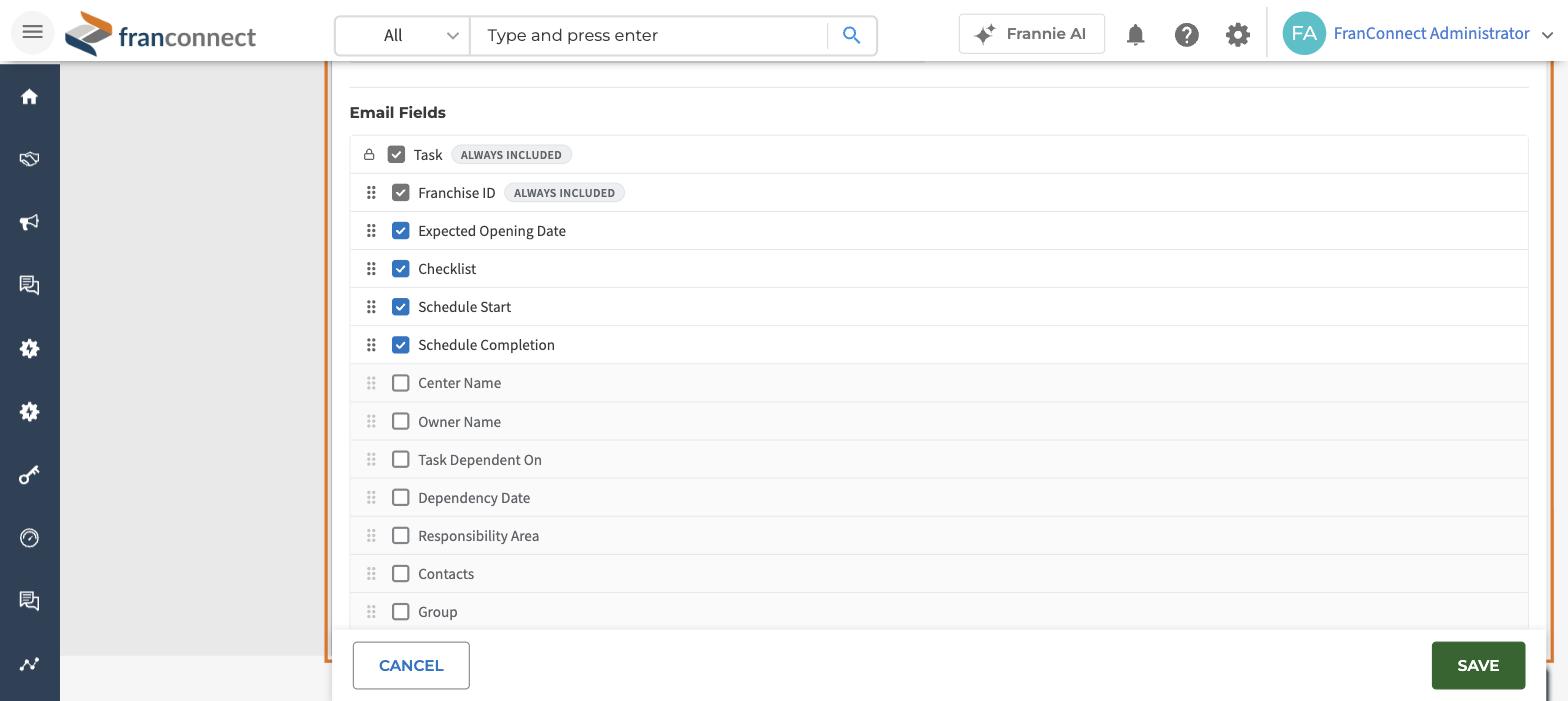The width and height of the screenshot is (1568, 701).
Task: Click the FranConnect logo
Action: (161, 35)
